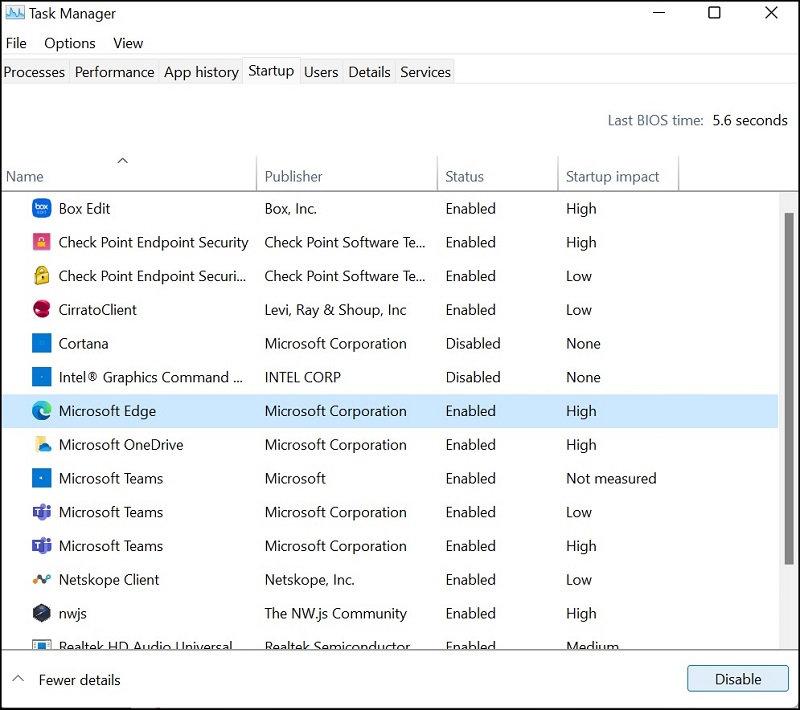This screenshot has width=800, height=710.
Task: Click the Intel Graphics Command icon
Action: coord(41,377)
